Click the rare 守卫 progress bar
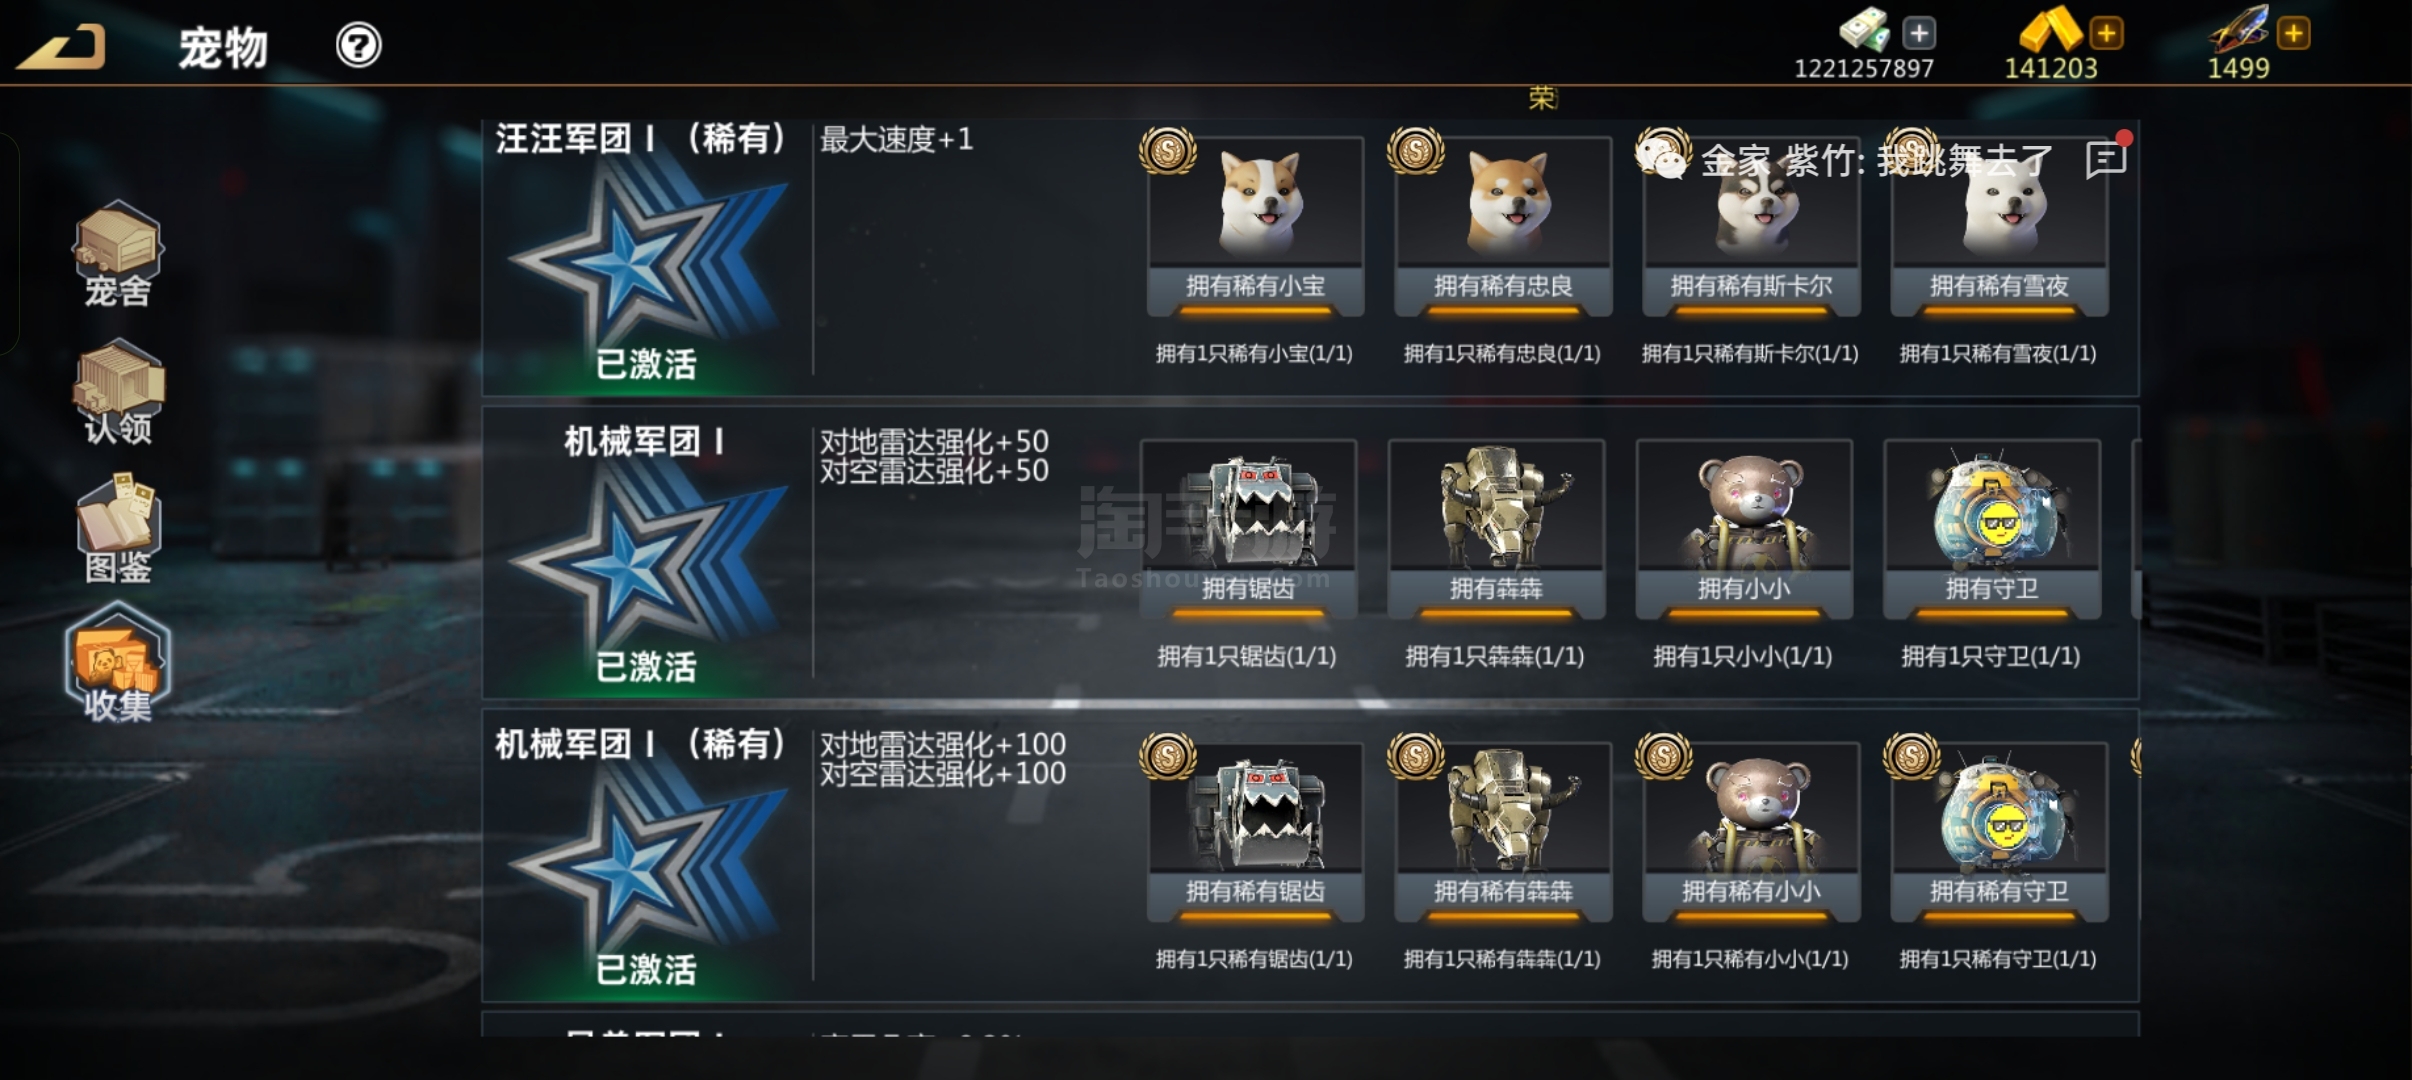This screenshot has height=1080, width=2412. (x=1999, y=916)
